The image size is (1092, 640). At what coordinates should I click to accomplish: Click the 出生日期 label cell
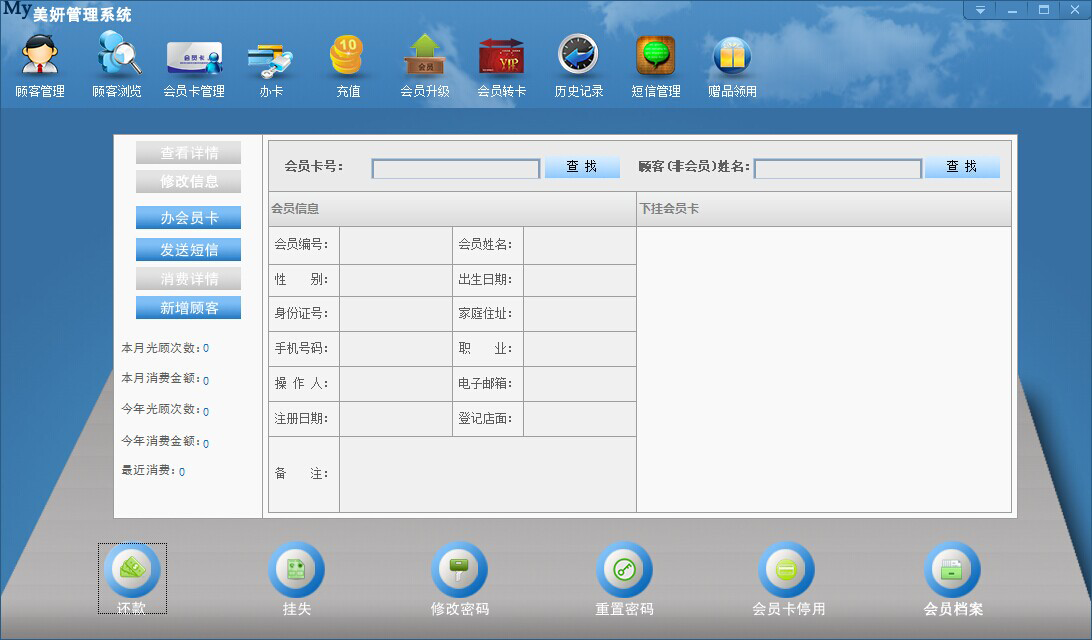click(x=488, y=279)
